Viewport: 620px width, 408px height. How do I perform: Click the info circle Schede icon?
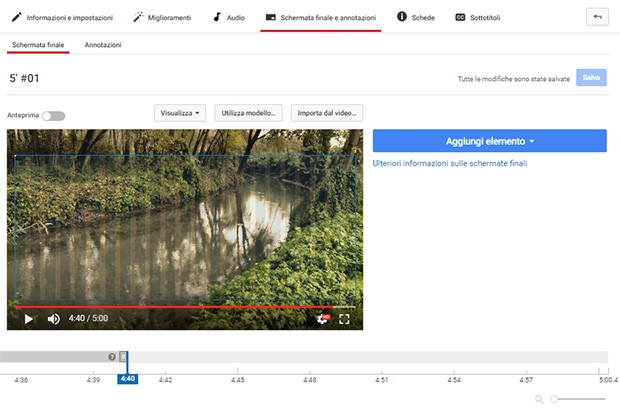(x=402, y=17)
